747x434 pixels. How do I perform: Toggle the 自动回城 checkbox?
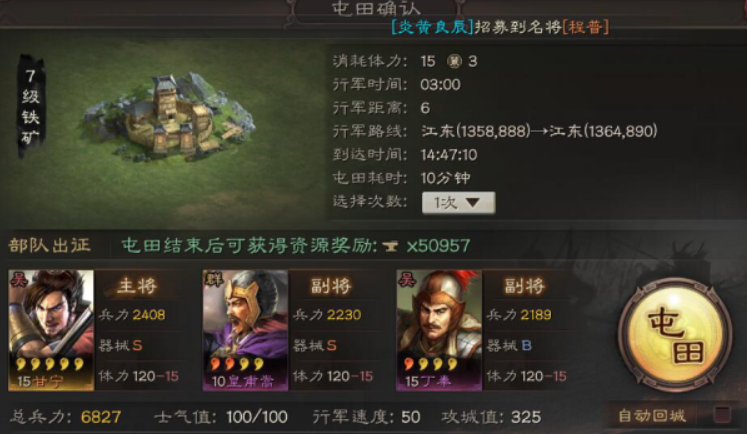722,415
